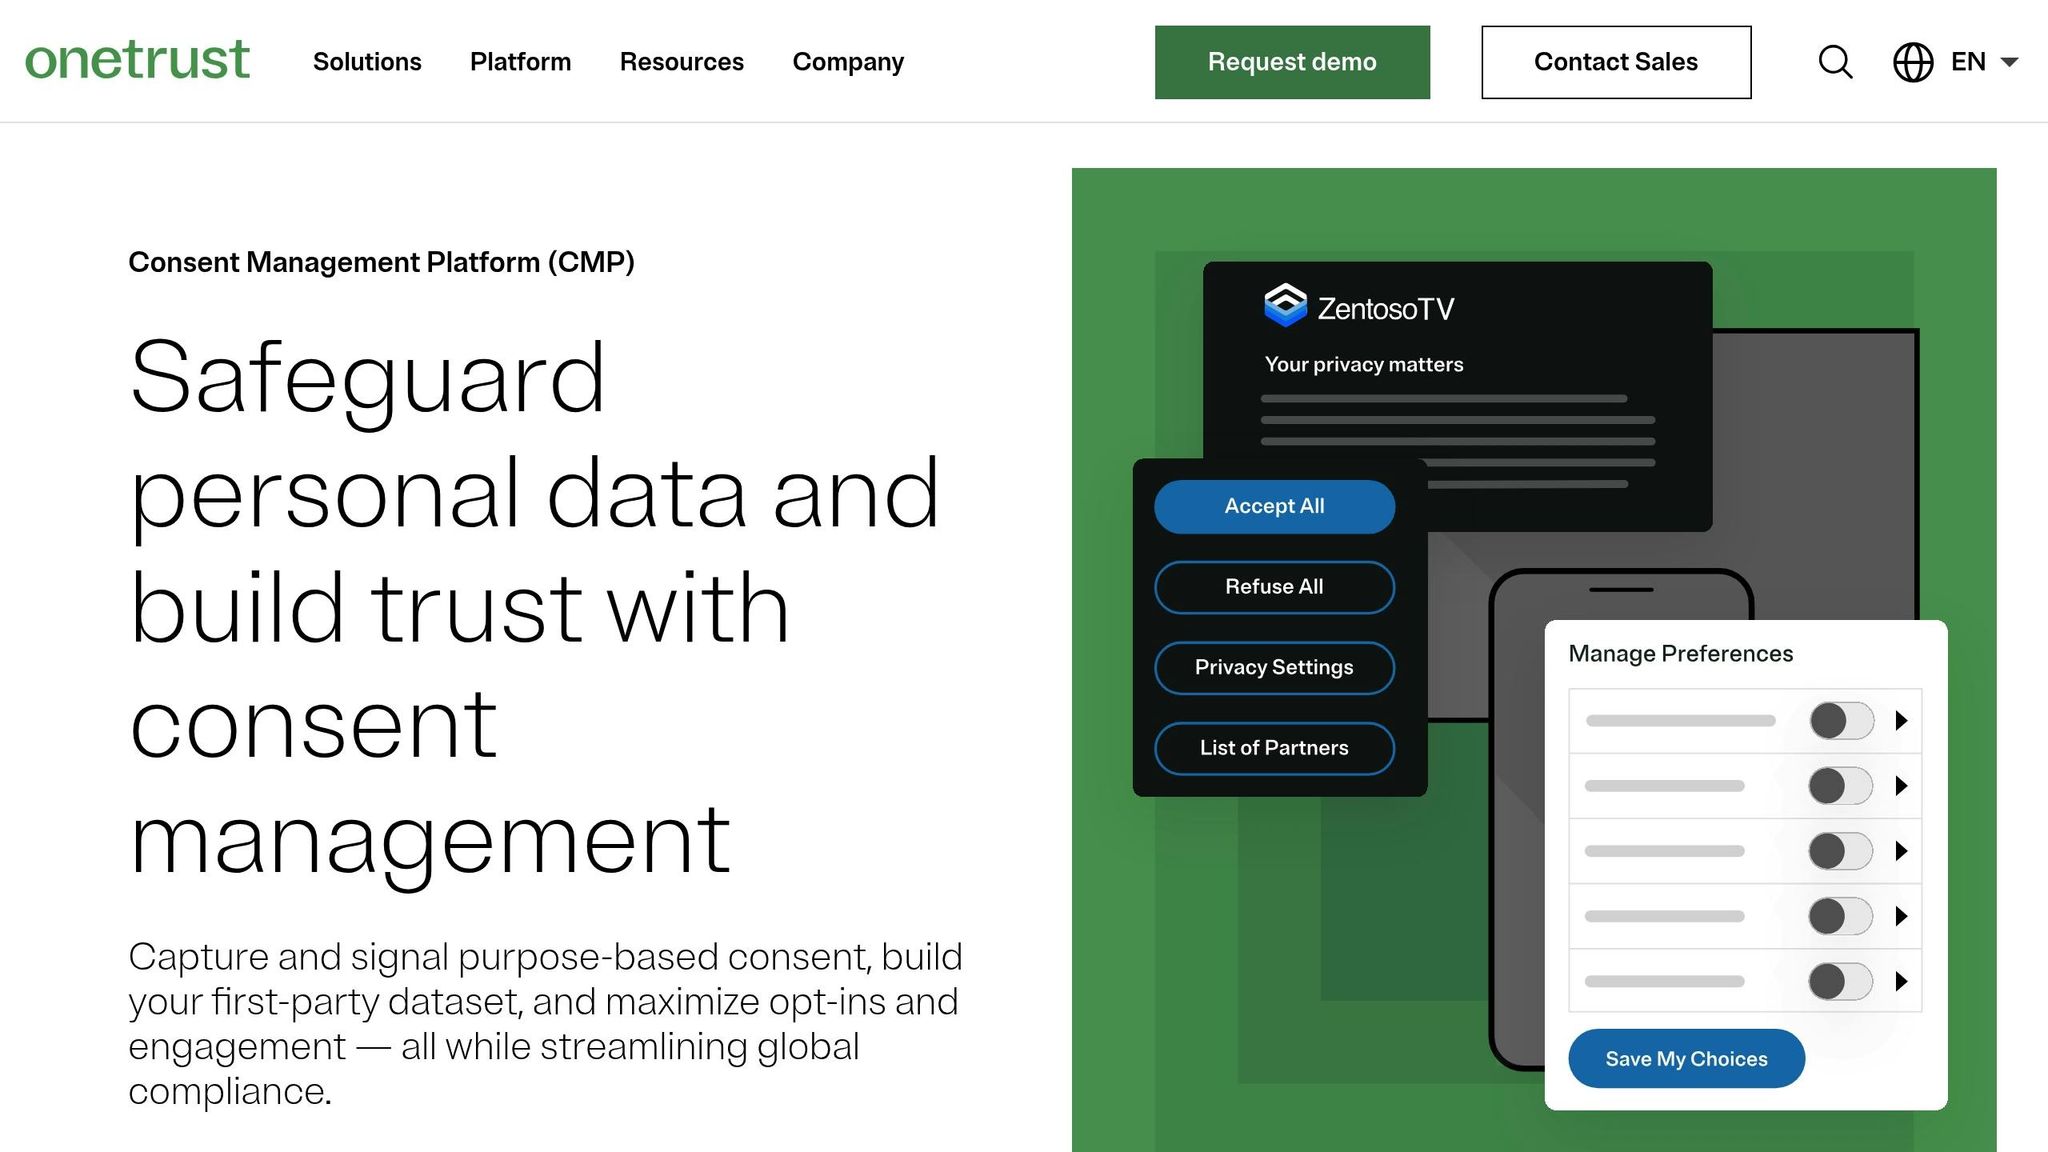Click Save My Choices

click(x=1686, y=1058)
